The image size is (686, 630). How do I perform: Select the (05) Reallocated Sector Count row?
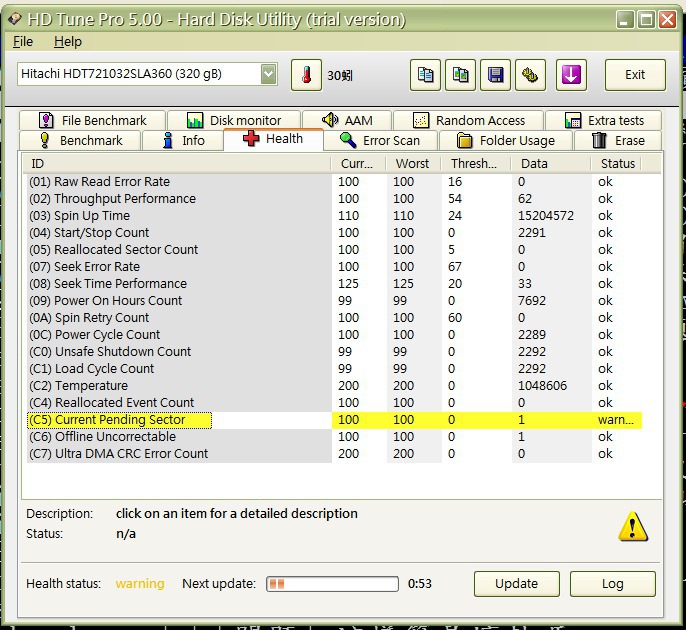point(334,250)
